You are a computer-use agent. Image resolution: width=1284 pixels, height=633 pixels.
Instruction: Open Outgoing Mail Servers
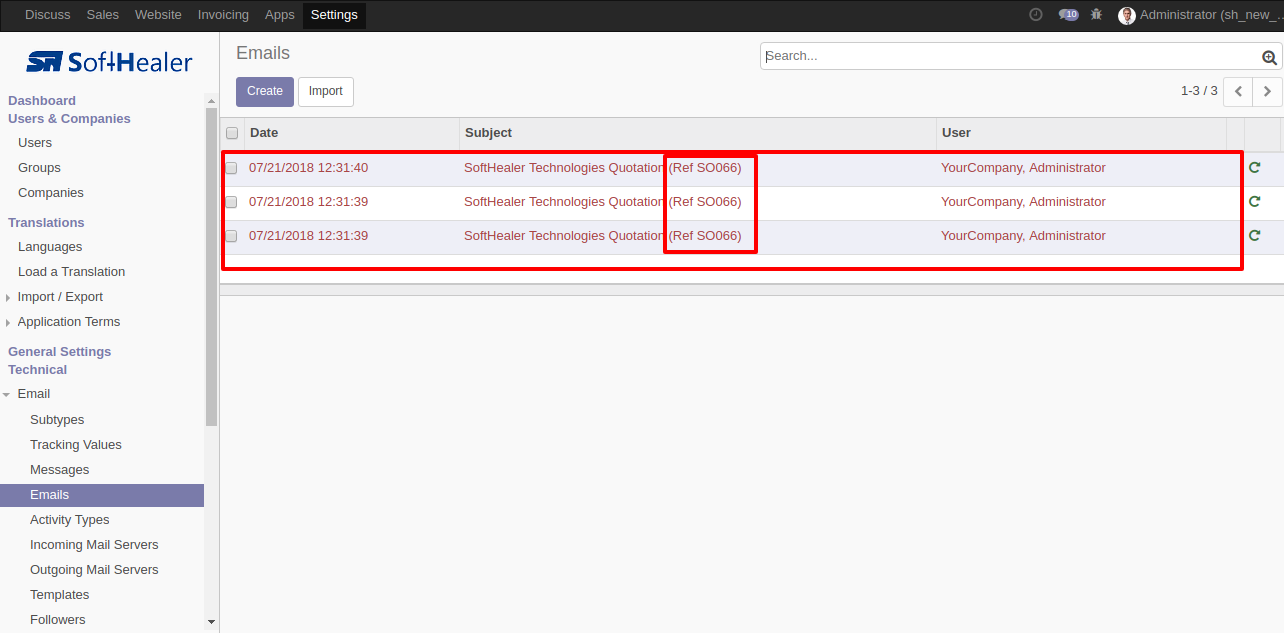[94, 570]
